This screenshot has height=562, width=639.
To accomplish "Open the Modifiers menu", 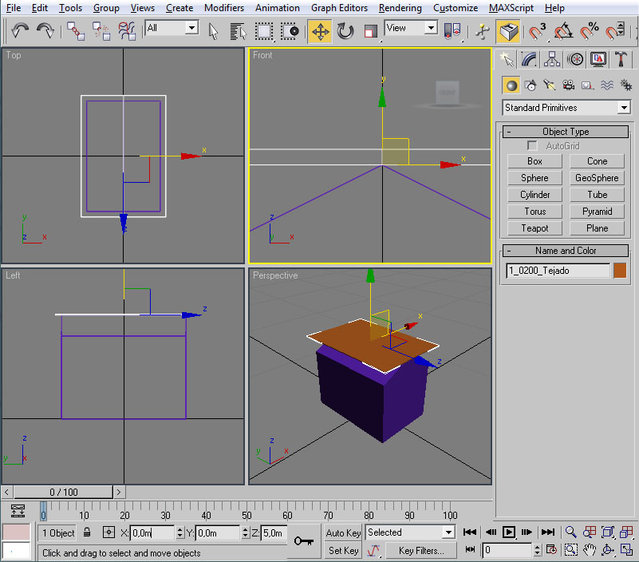I will 223,8.
